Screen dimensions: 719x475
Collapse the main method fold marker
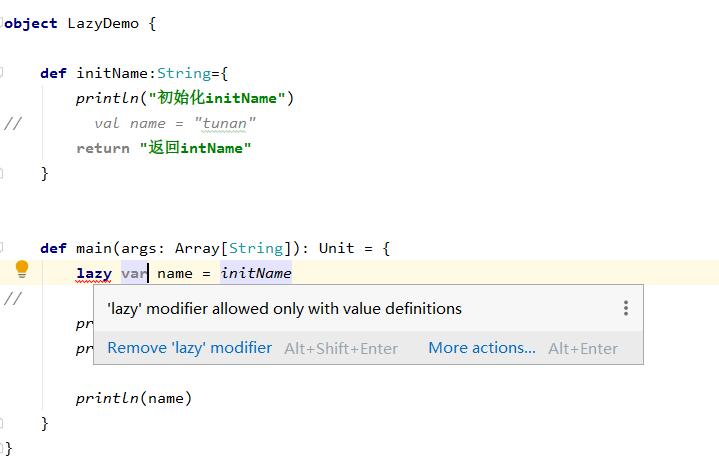[3, 248]
